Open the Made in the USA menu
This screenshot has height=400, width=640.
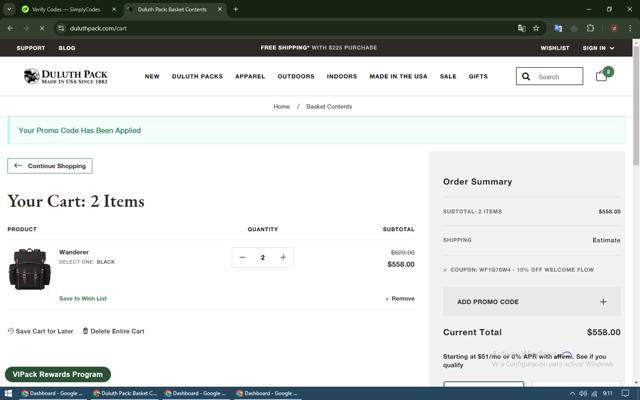pyautogui.click(x=398, y=76)
